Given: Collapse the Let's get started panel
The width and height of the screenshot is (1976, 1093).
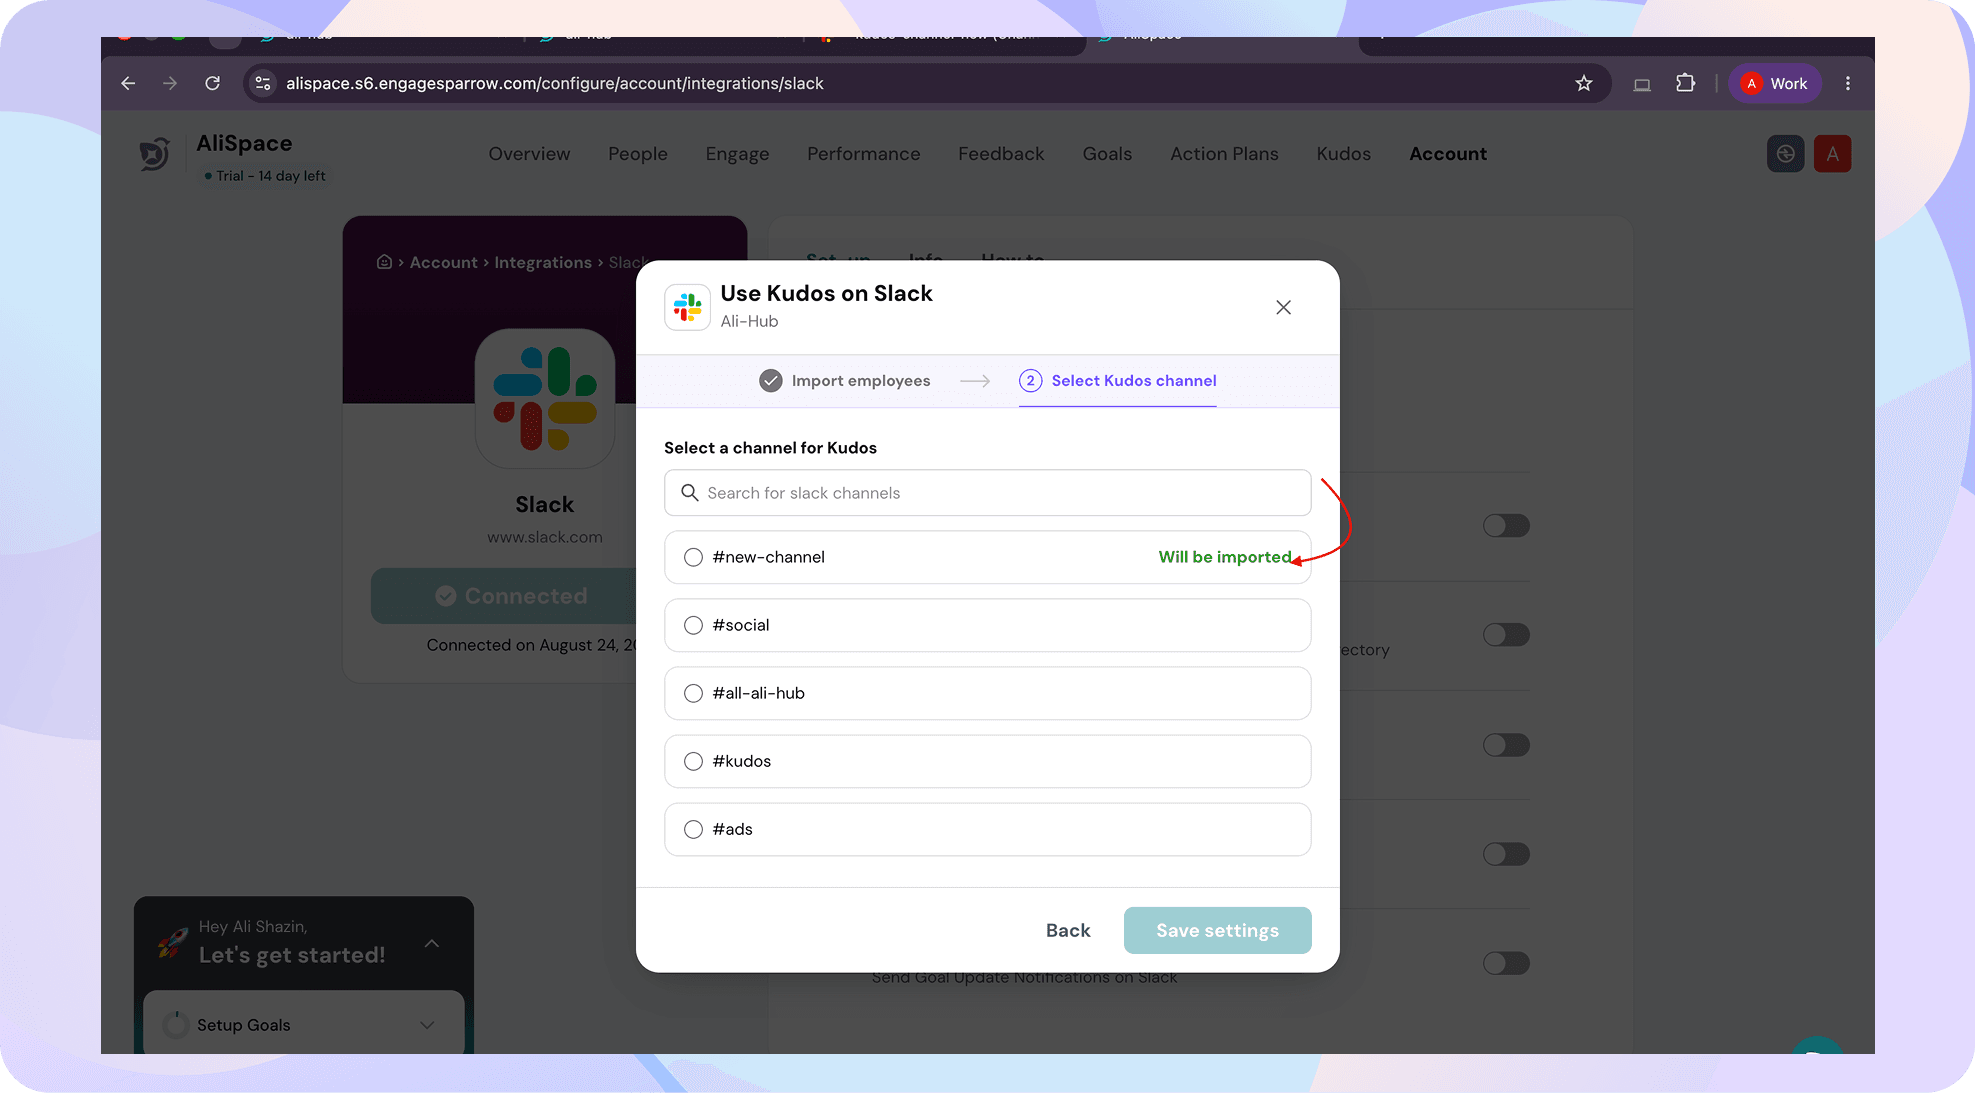Looking at the screenshot, I should pyautogui.click(x=432, y=943).
